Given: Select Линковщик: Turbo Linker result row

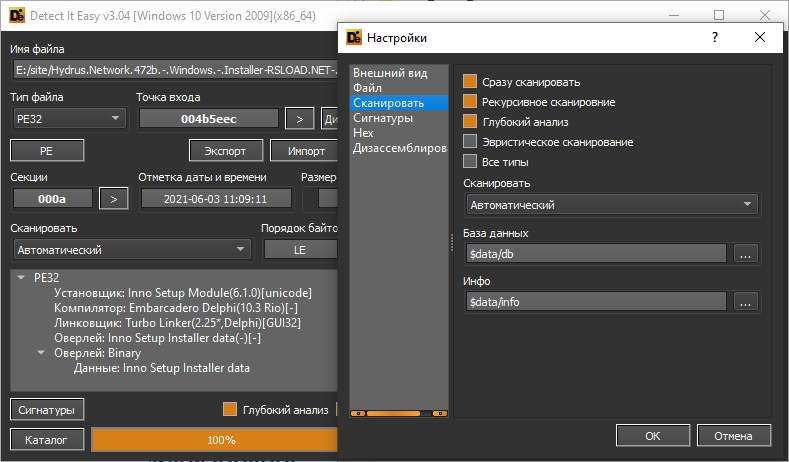Looking at the screenshot, I should [177, 323].
